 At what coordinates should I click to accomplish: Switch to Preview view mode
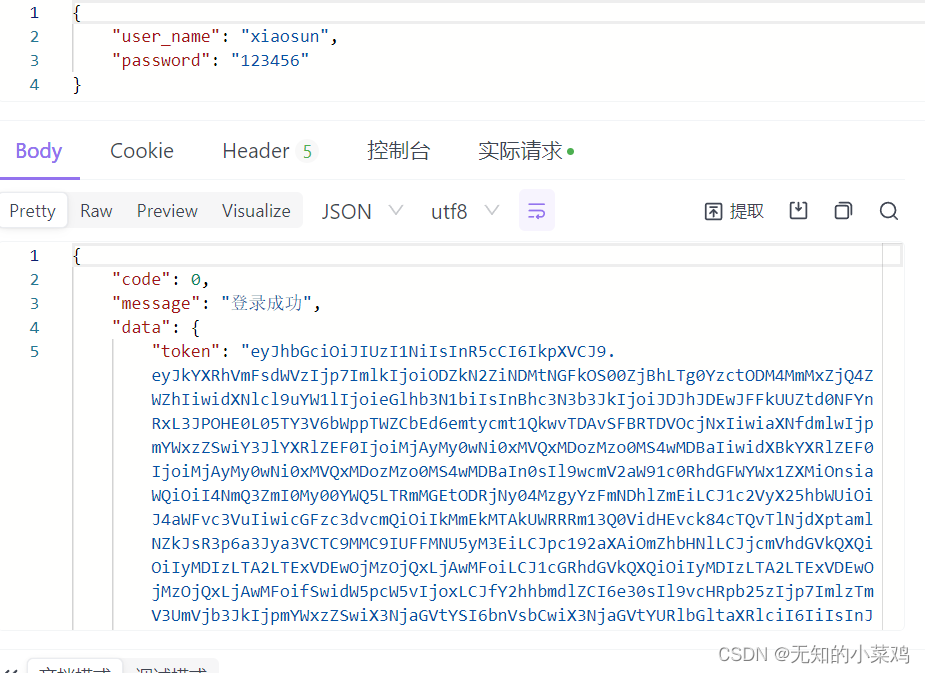(167, 211)
